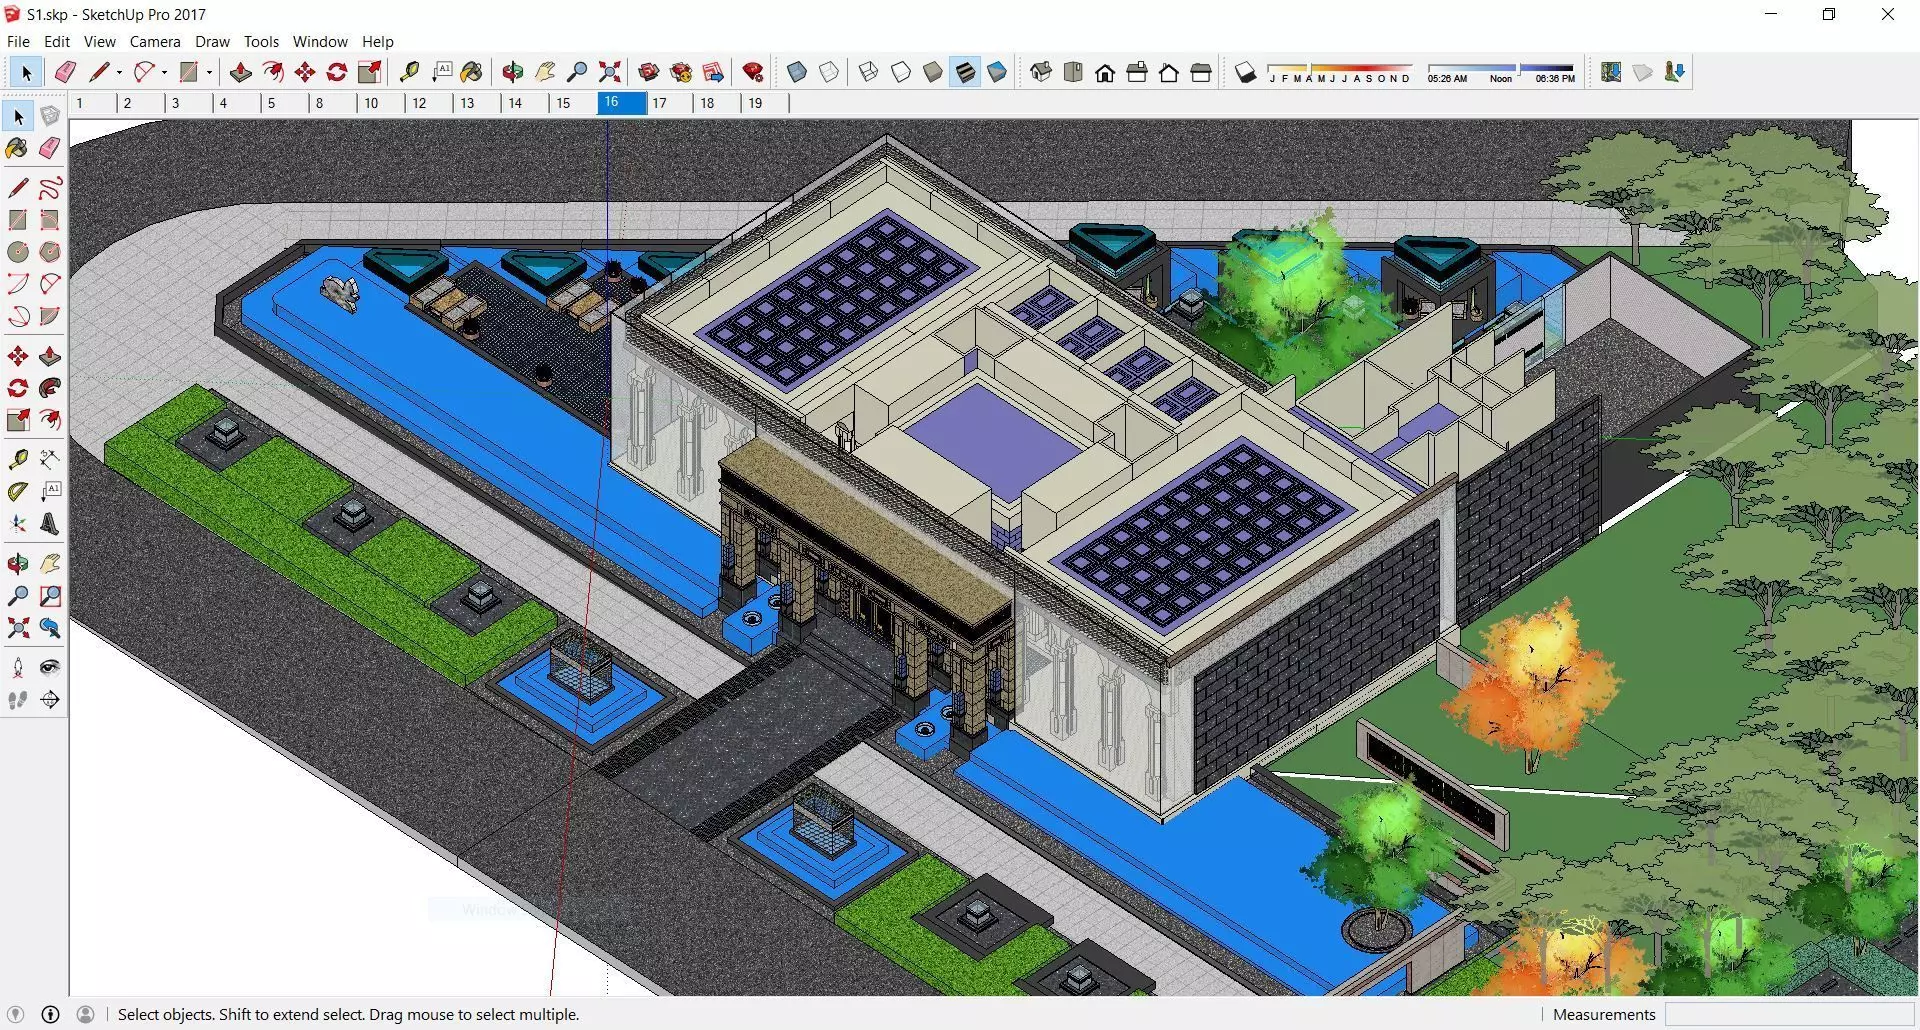This screenshot has height=1030, width=1920.
Task: Open the Help menu
Action: coord(378,42)
